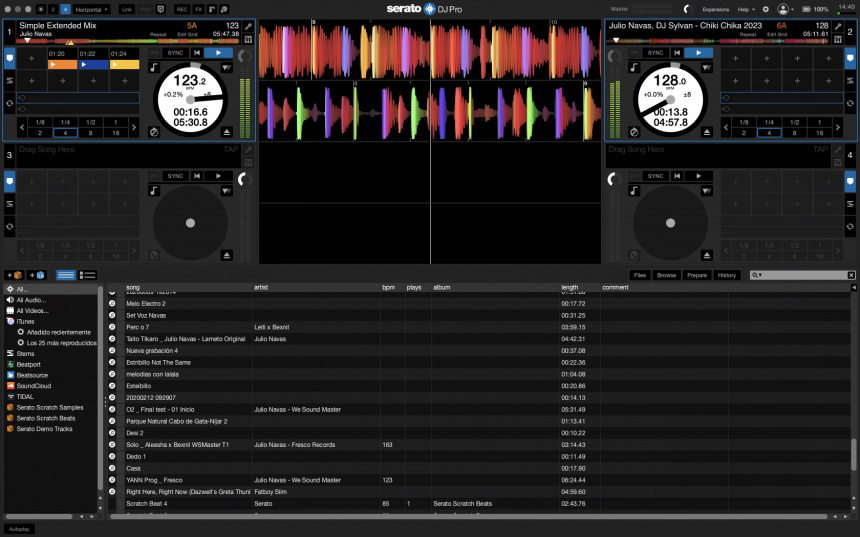The height and width of the screenshot is (537, 860).
Task: Select the Serato Demo Tracks crate
Action: click(44, 428)
